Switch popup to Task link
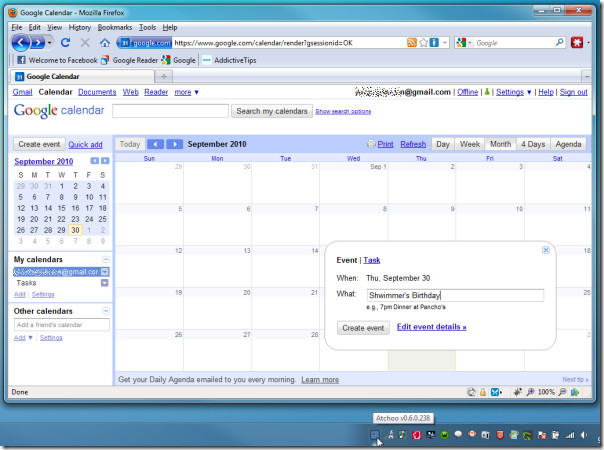The height and width of the screenshot is (450, 604). pyautogui.click(x=372, y=260)
